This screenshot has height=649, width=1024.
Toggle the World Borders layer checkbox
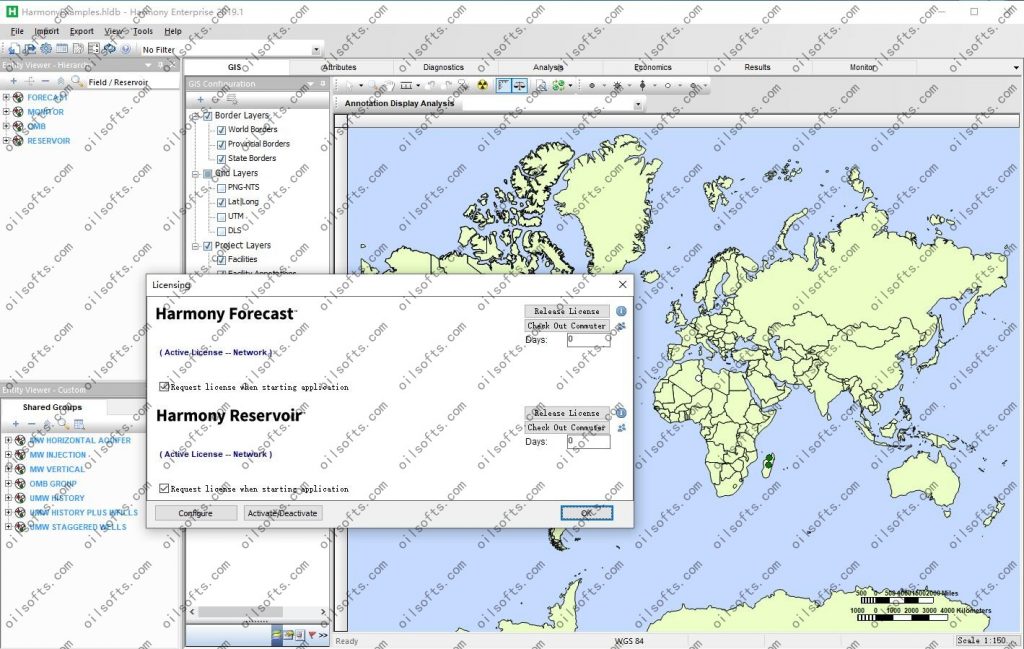[221, 130]
